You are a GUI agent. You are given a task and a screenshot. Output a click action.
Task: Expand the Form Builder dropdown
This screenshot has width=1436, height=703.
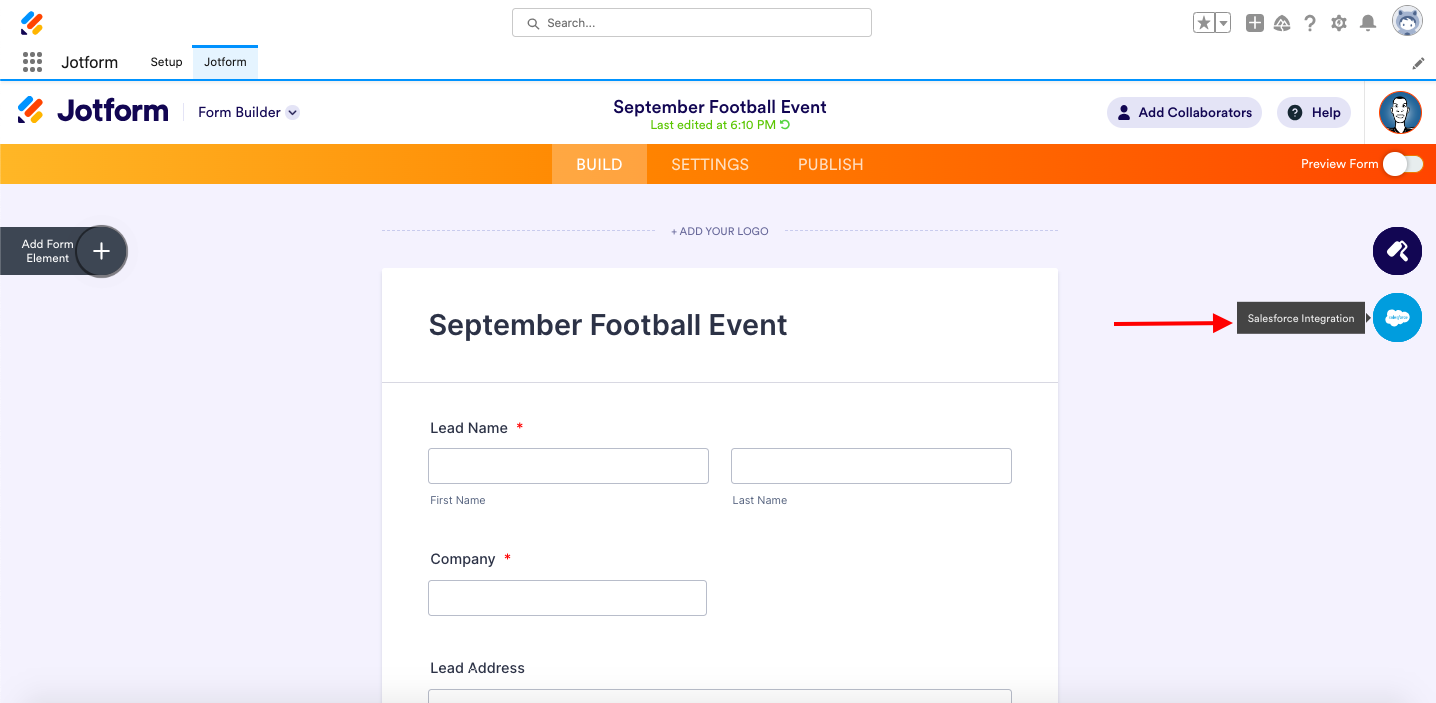[292, 112]
